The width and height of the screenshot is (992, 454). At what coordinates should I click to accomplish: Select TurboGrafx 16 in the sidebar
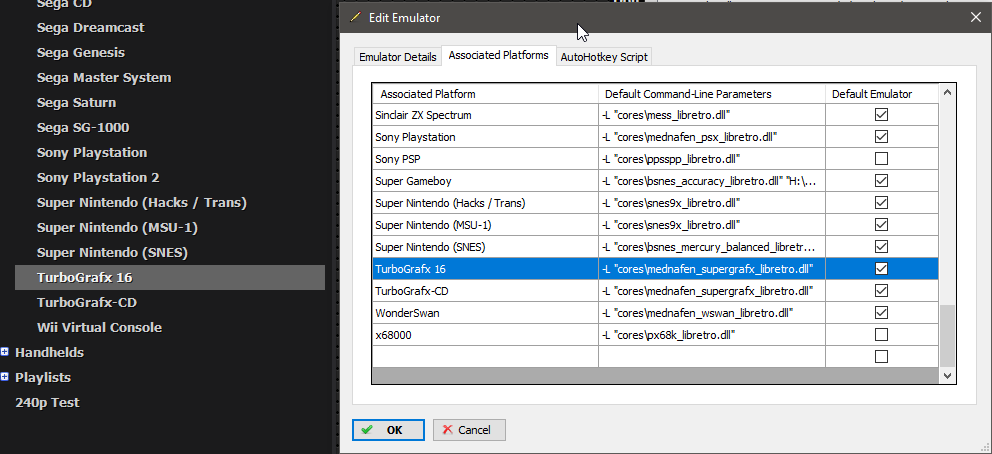(x=170, y=278)
